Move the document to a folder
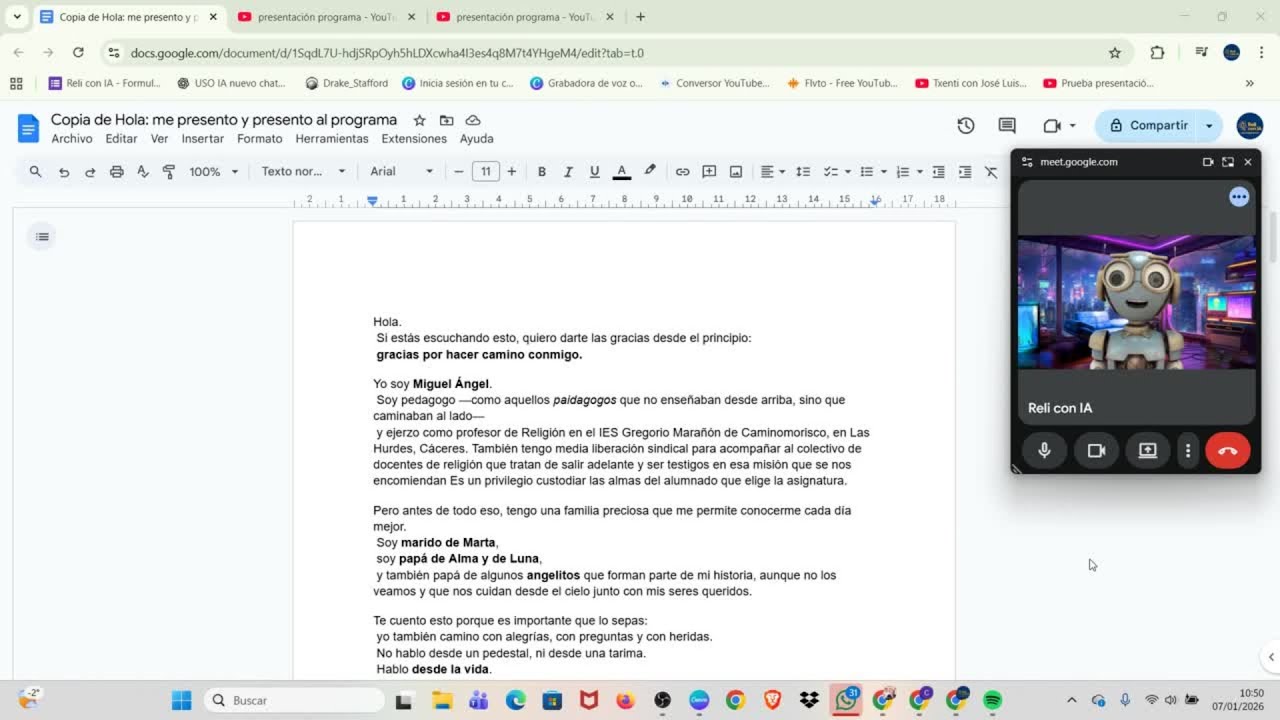1280x720 pixels. coord(446,120)
